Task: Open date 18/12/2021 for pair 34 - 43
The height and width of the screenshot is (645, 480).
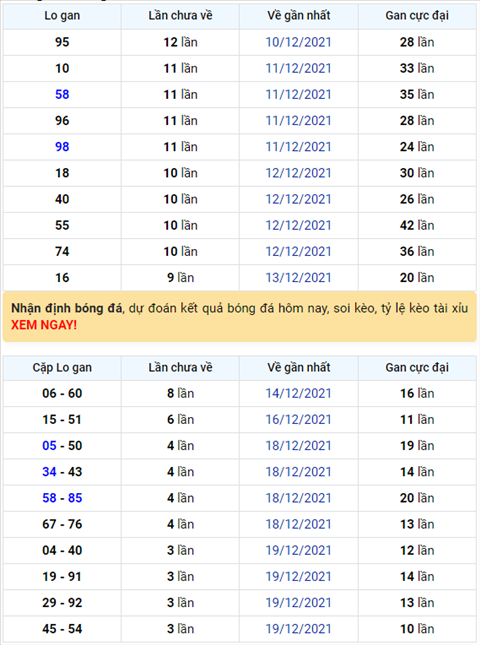Action: coord(298,472)
